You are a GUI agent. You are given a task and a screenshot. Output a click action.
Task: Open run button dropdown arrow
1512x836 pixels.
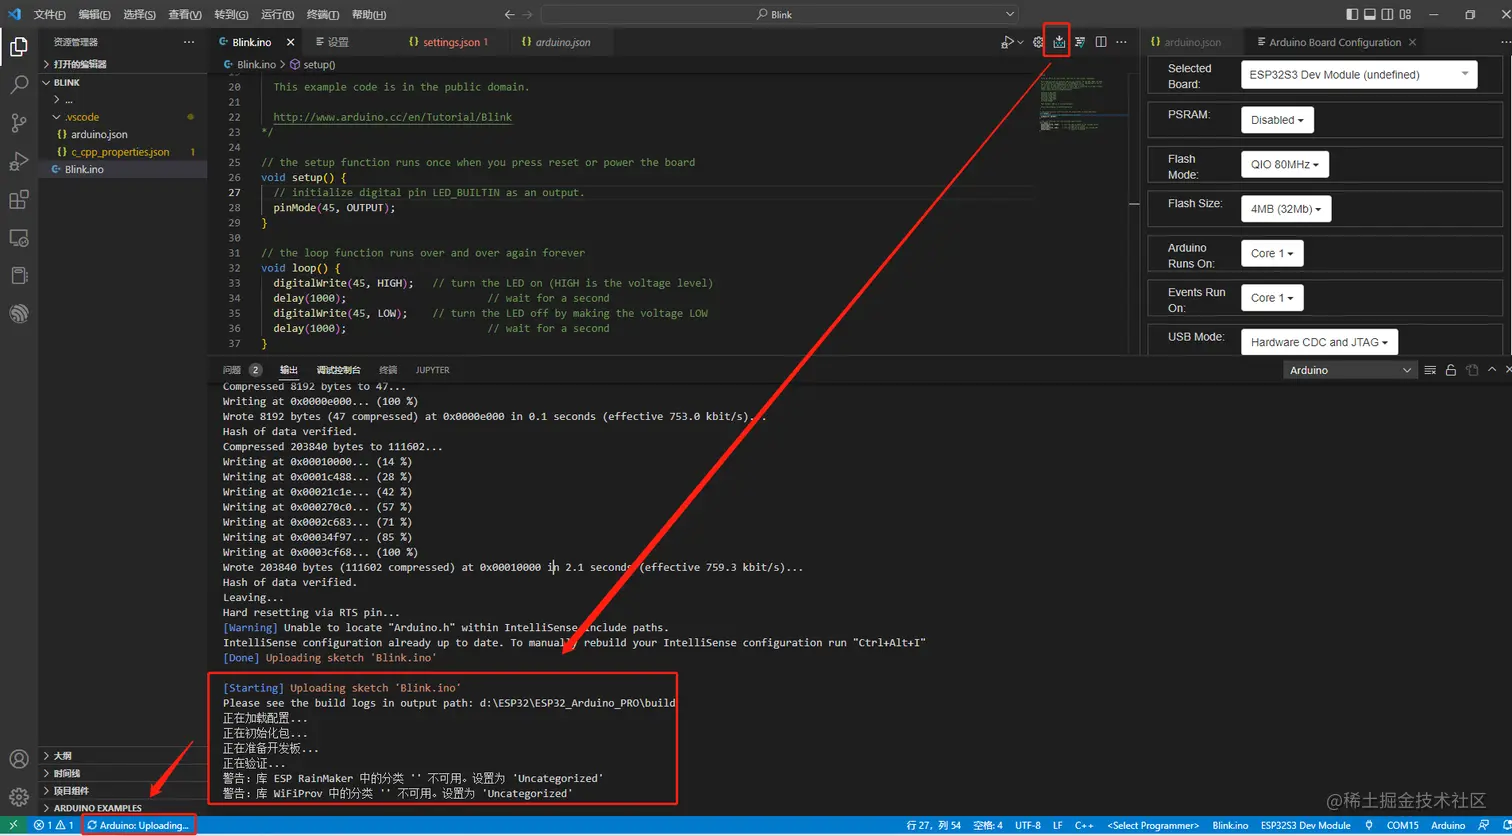pyautogui.click(x=1020, y=42)
